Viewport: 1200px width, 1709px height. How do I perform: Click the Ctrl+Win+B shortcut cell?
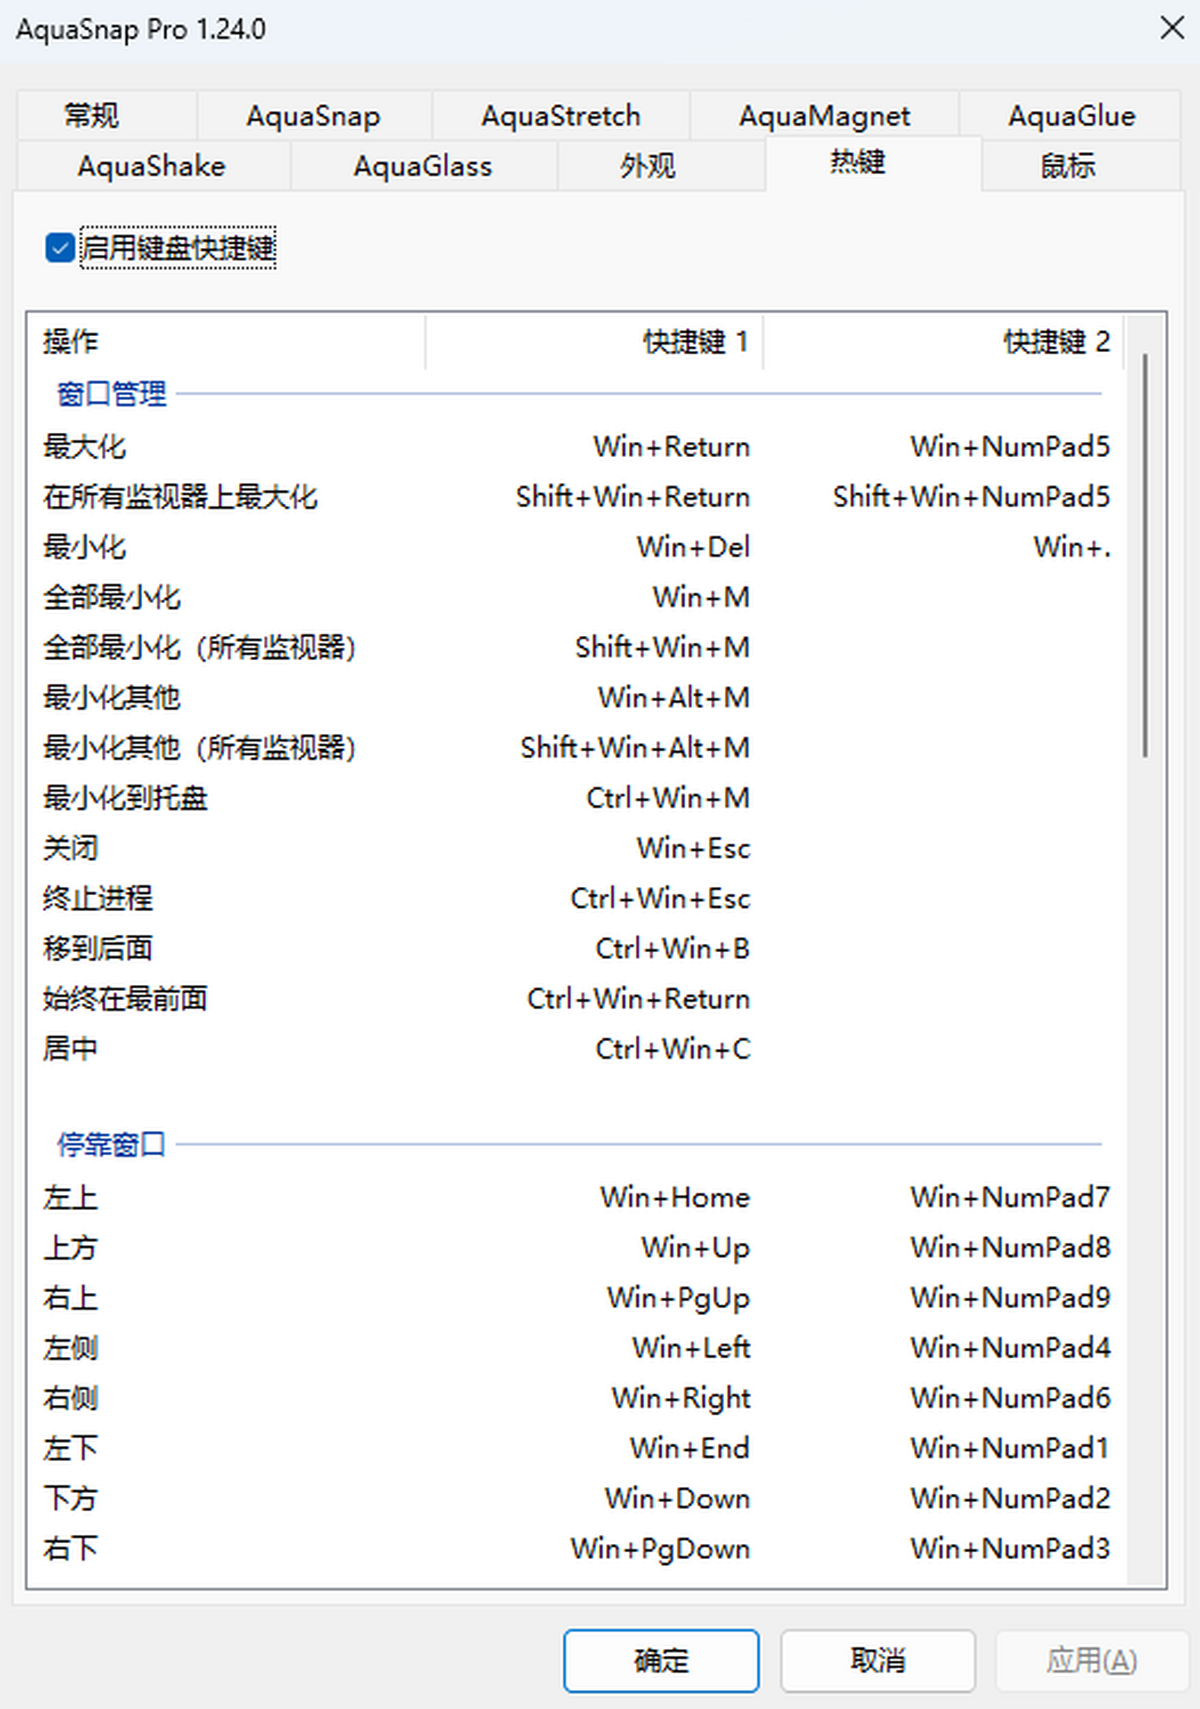pyautogui.click(x=673, y=948)
